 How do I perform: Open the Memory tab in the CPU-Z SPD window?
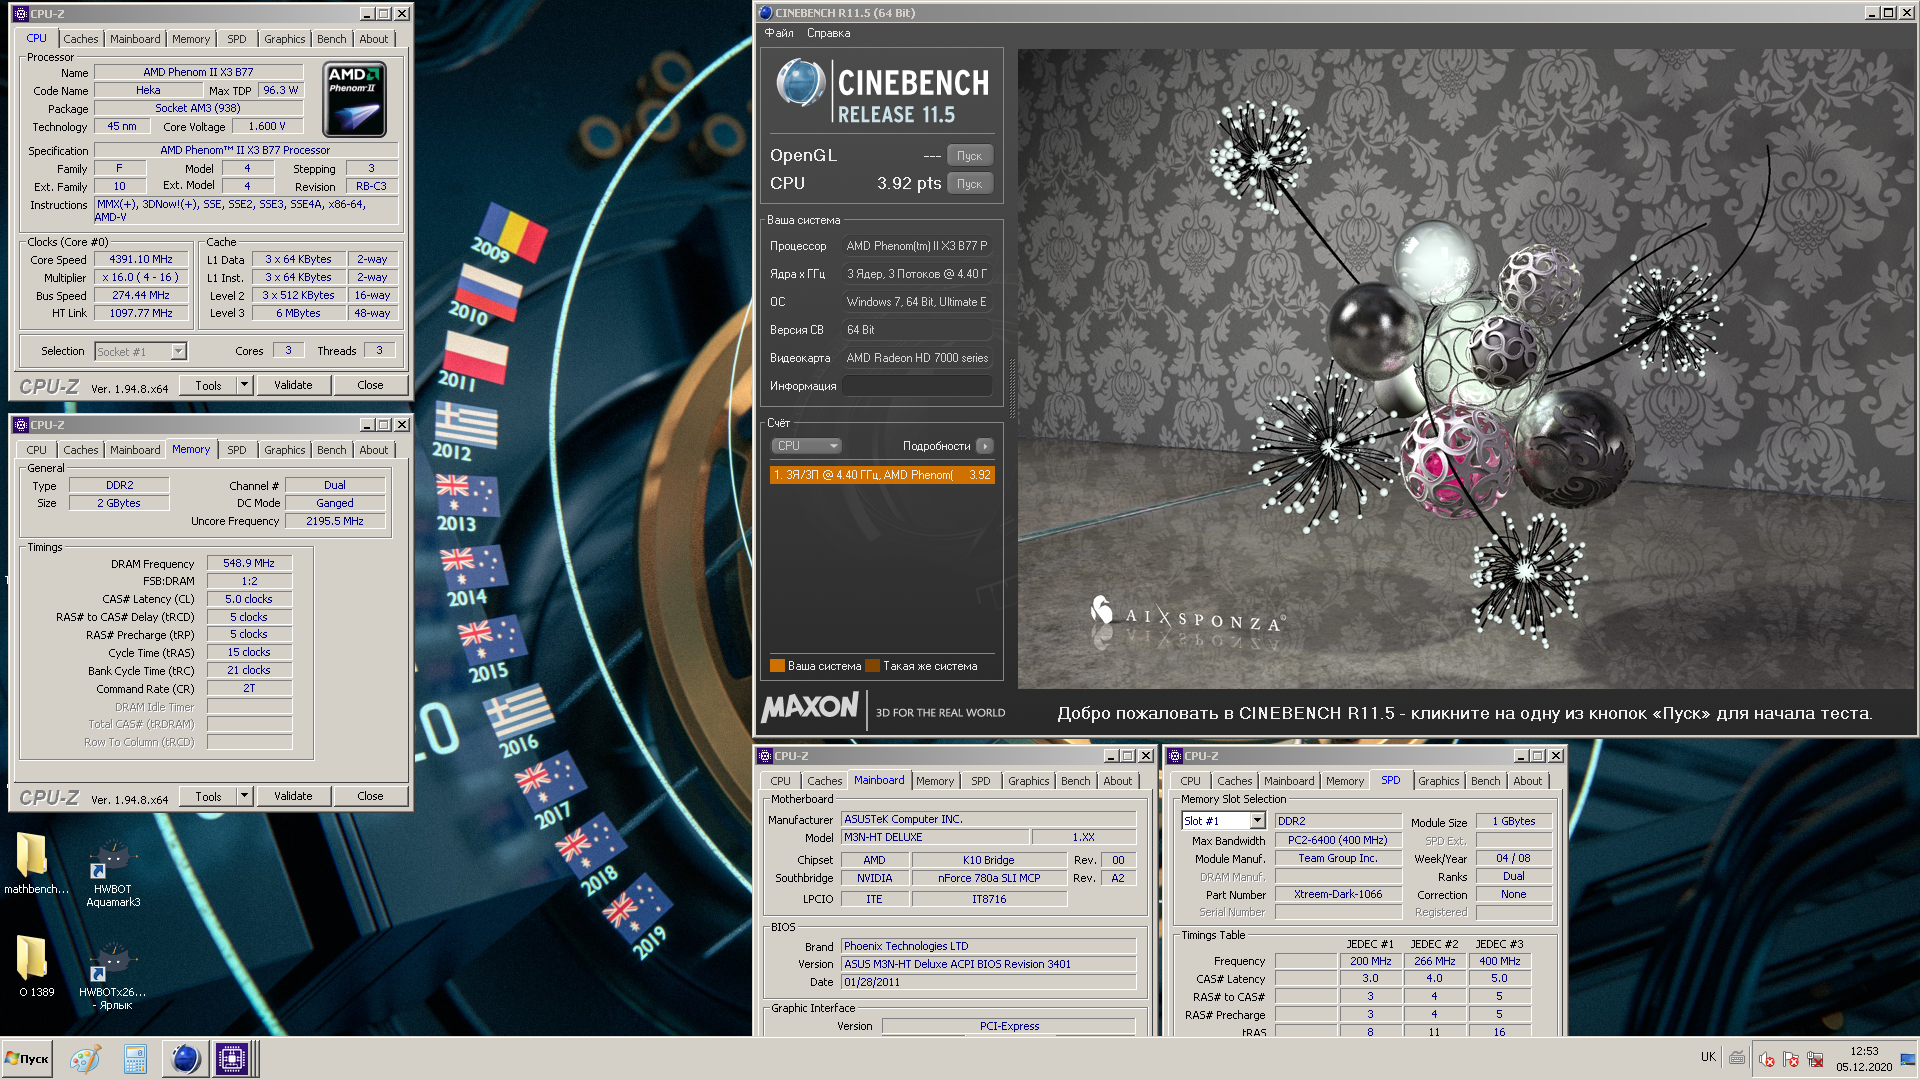click(x=1345, y=781)
